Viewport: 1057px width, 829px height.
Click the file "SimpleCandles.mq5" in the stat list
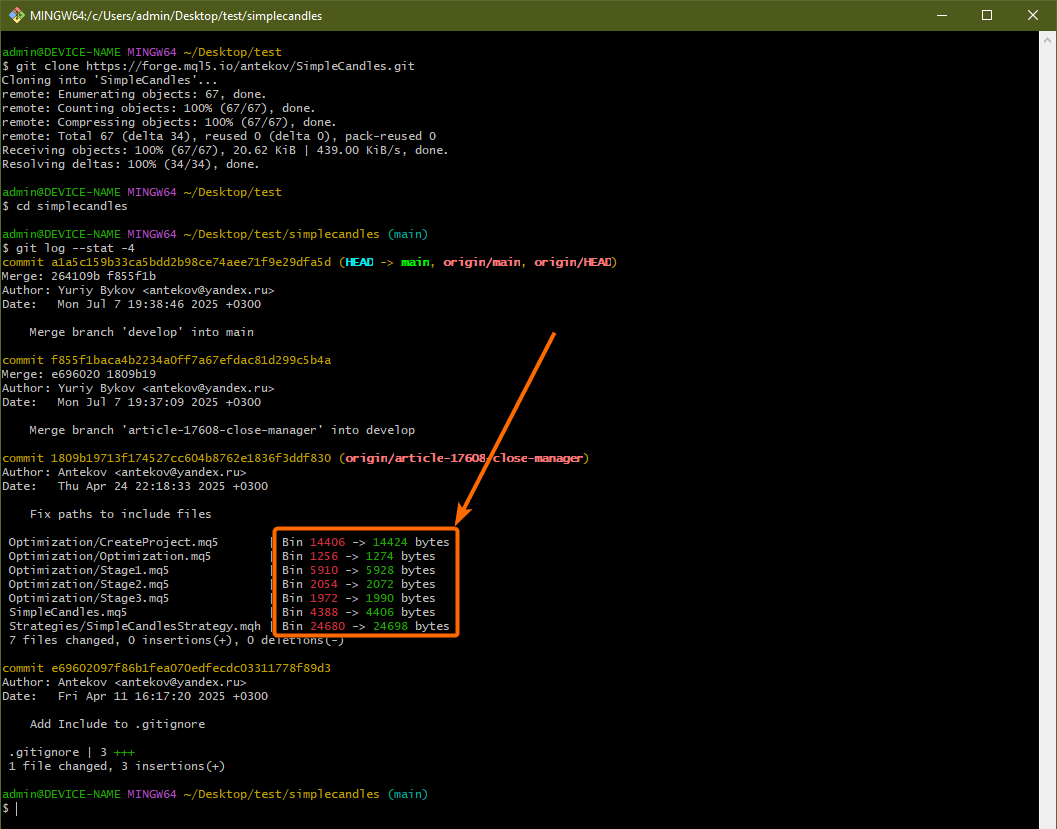pyautogui.click(x=68, y=612)
